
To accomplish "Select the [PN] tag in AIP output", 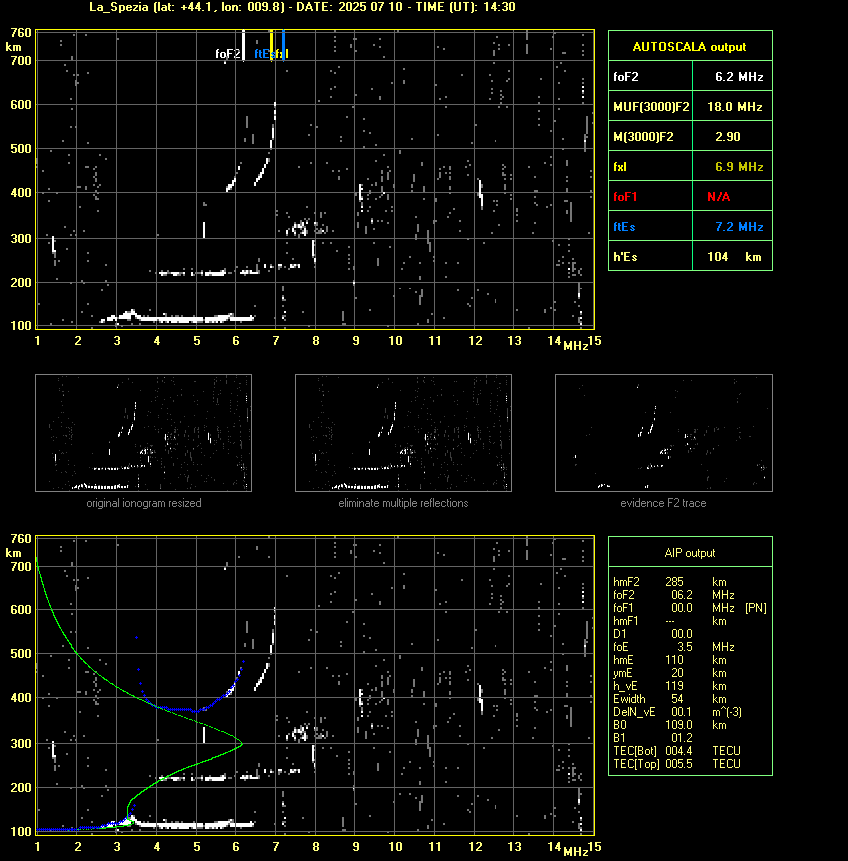I will pos(756,608).
